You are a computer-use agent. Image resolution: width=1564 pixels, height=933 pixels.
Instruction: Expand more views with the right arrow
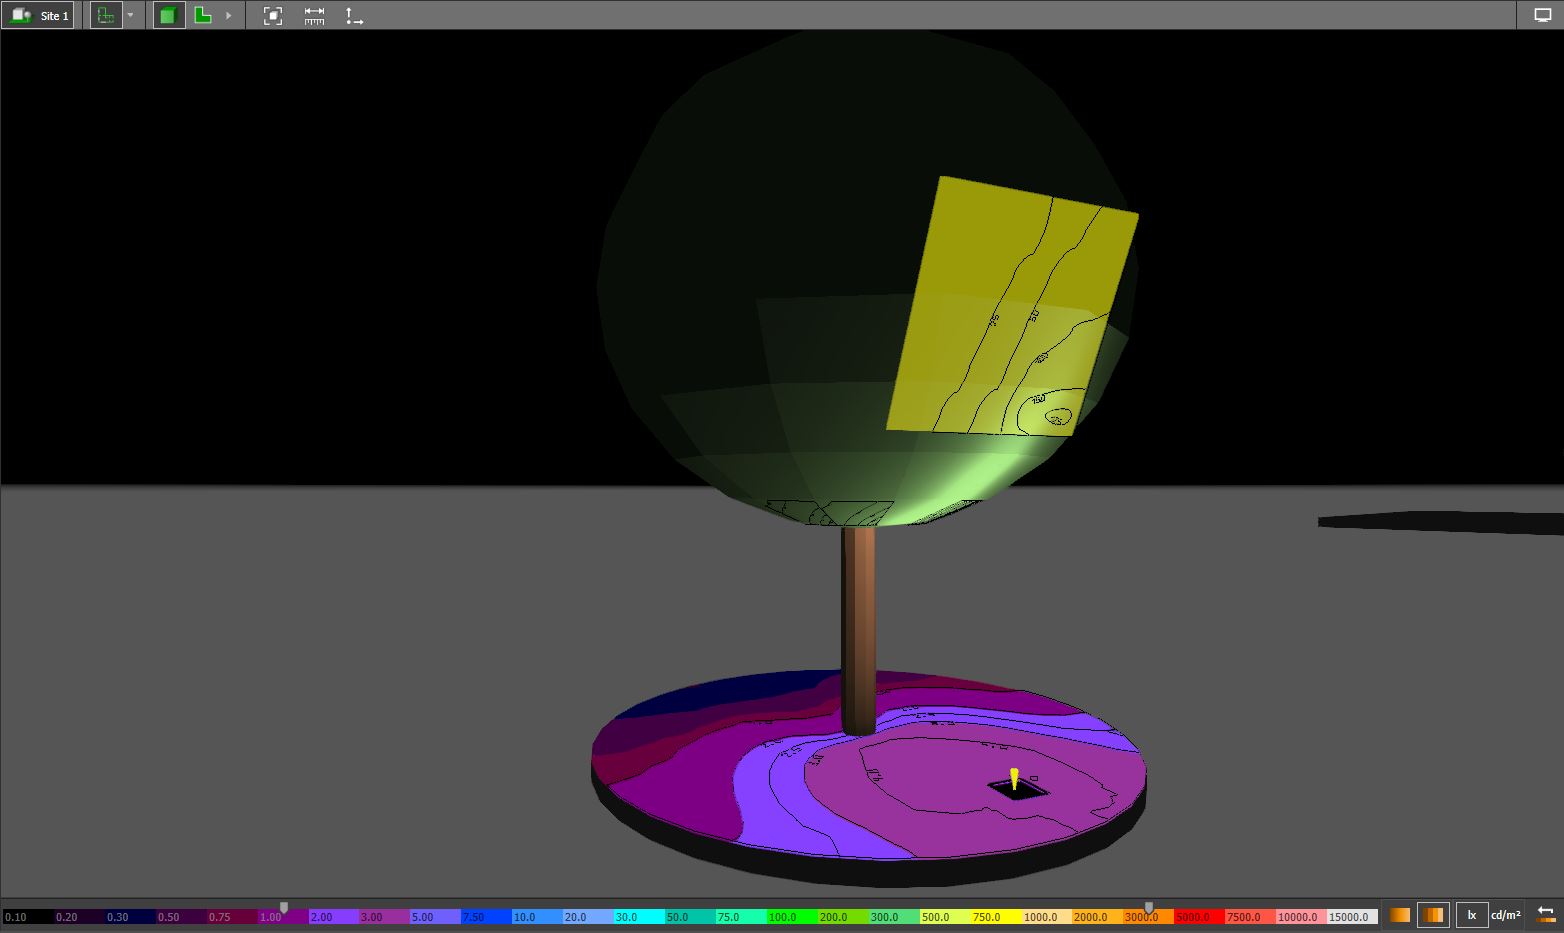click(228, 16)
